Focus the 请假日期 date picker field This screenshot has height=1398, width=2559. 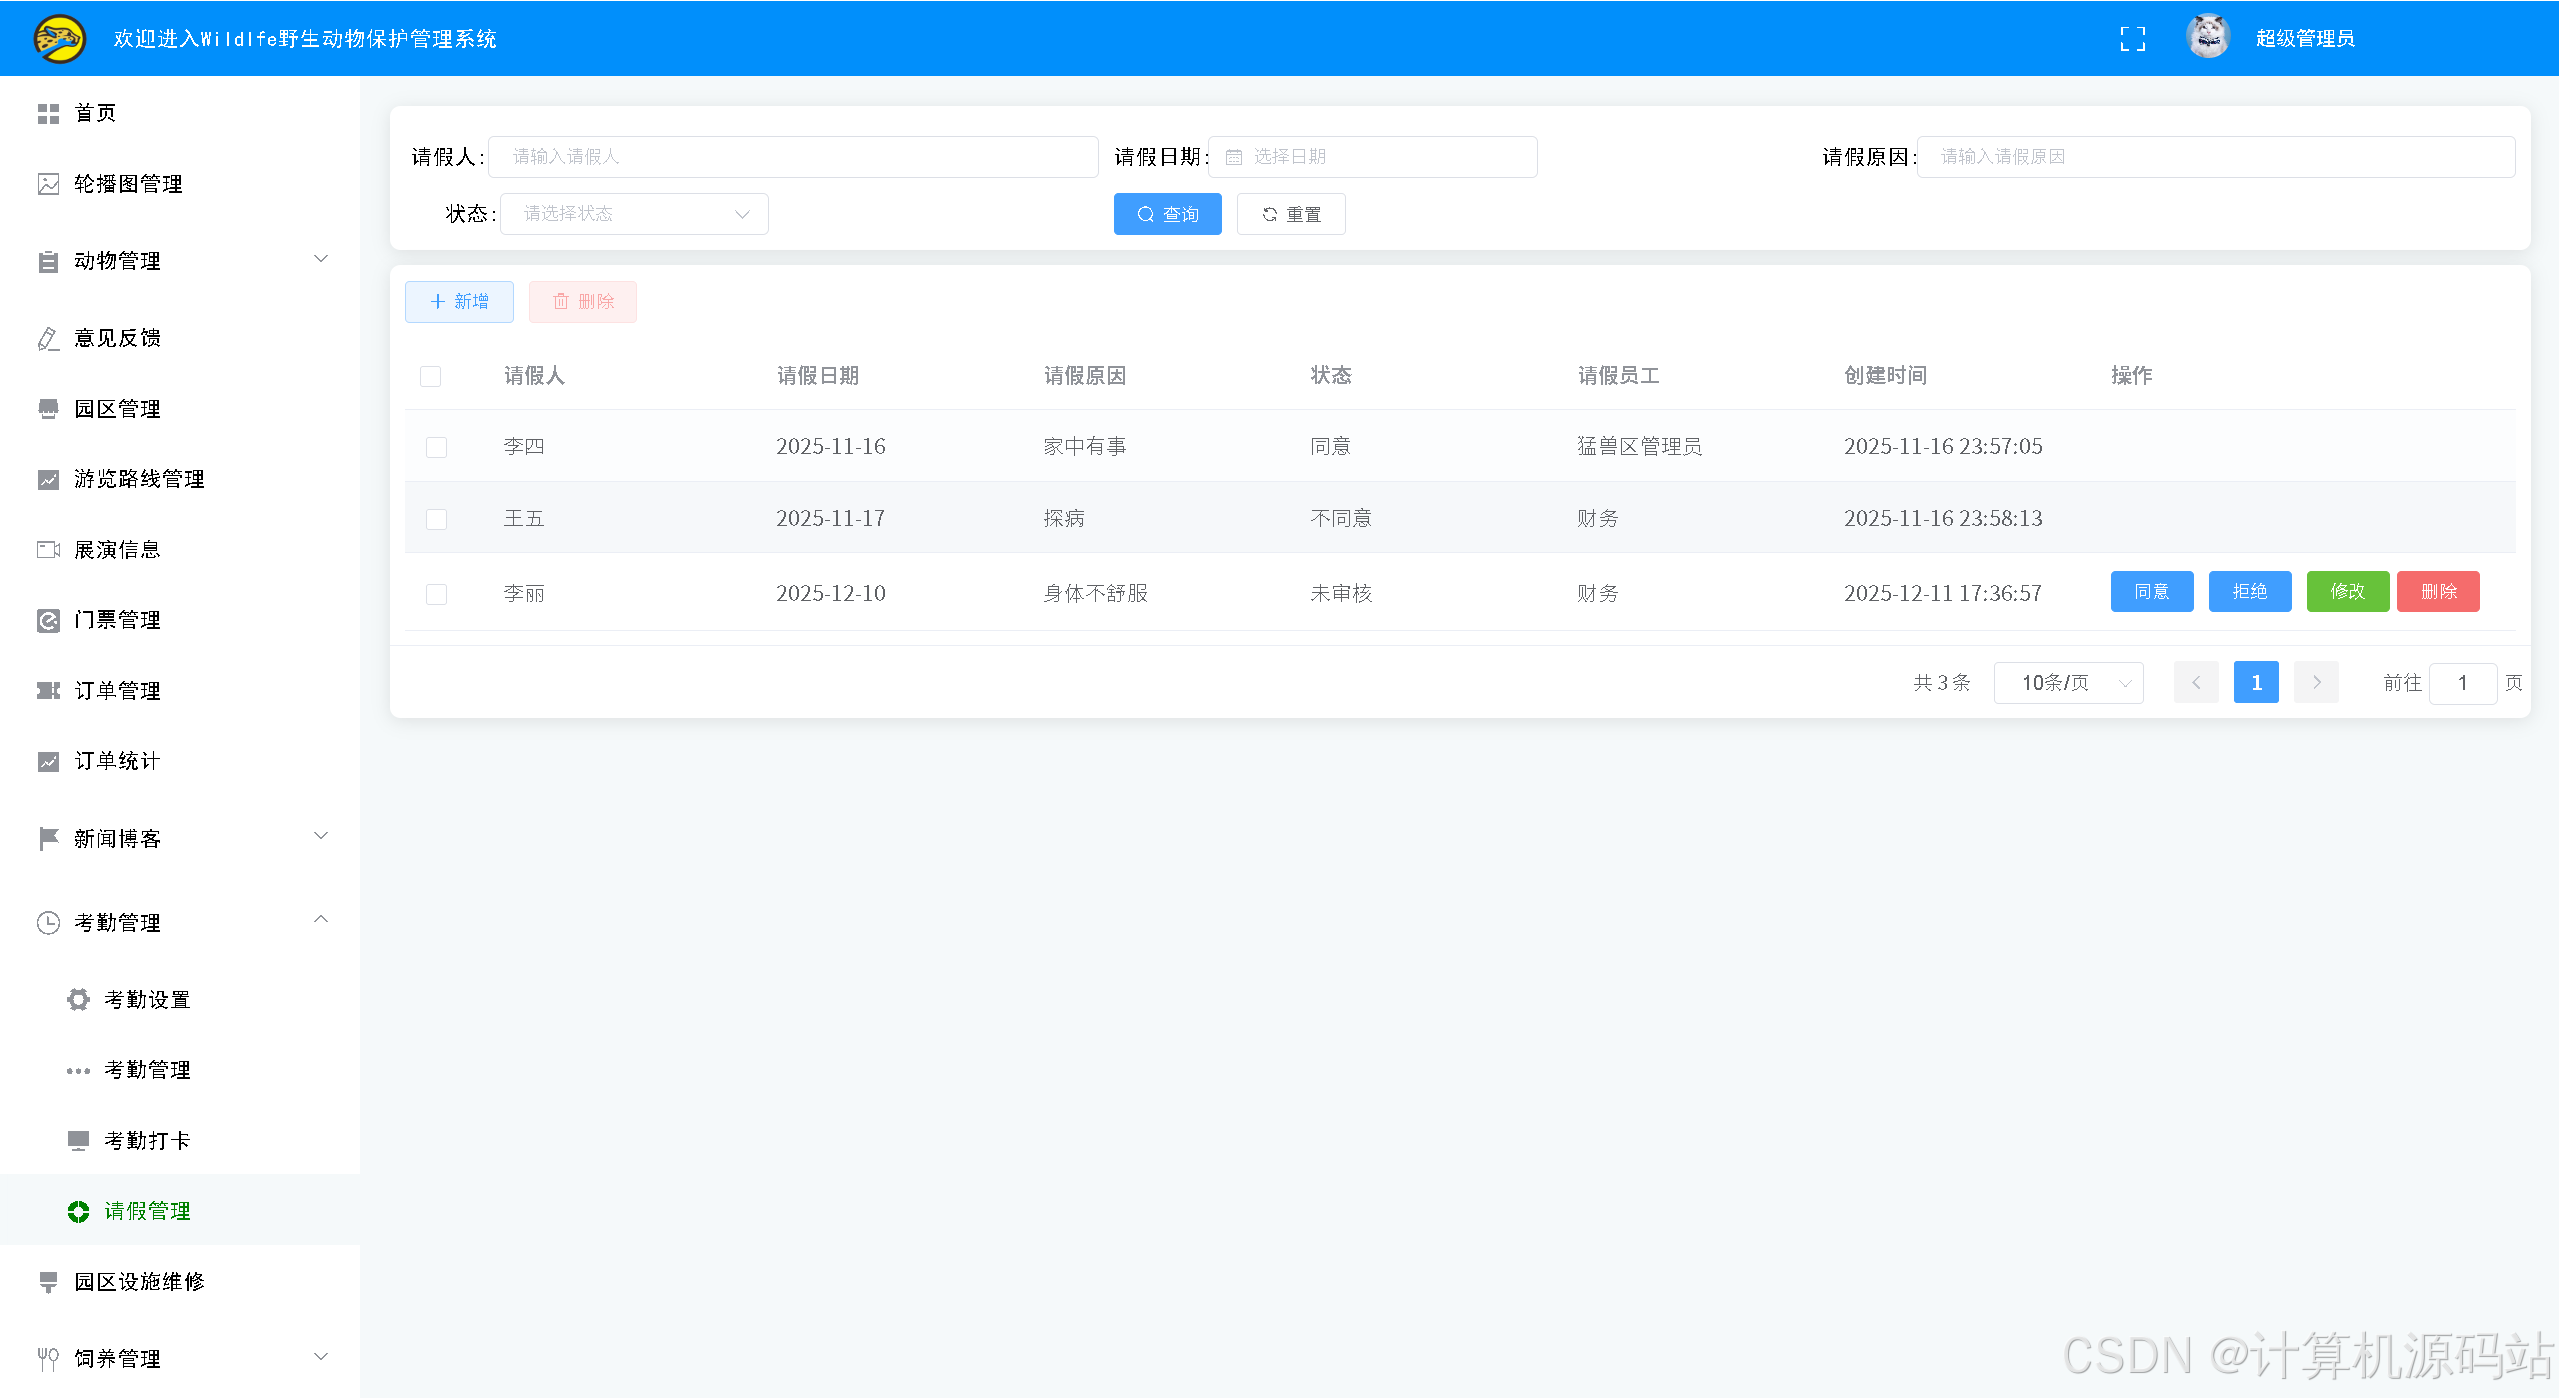(1373, 157)
